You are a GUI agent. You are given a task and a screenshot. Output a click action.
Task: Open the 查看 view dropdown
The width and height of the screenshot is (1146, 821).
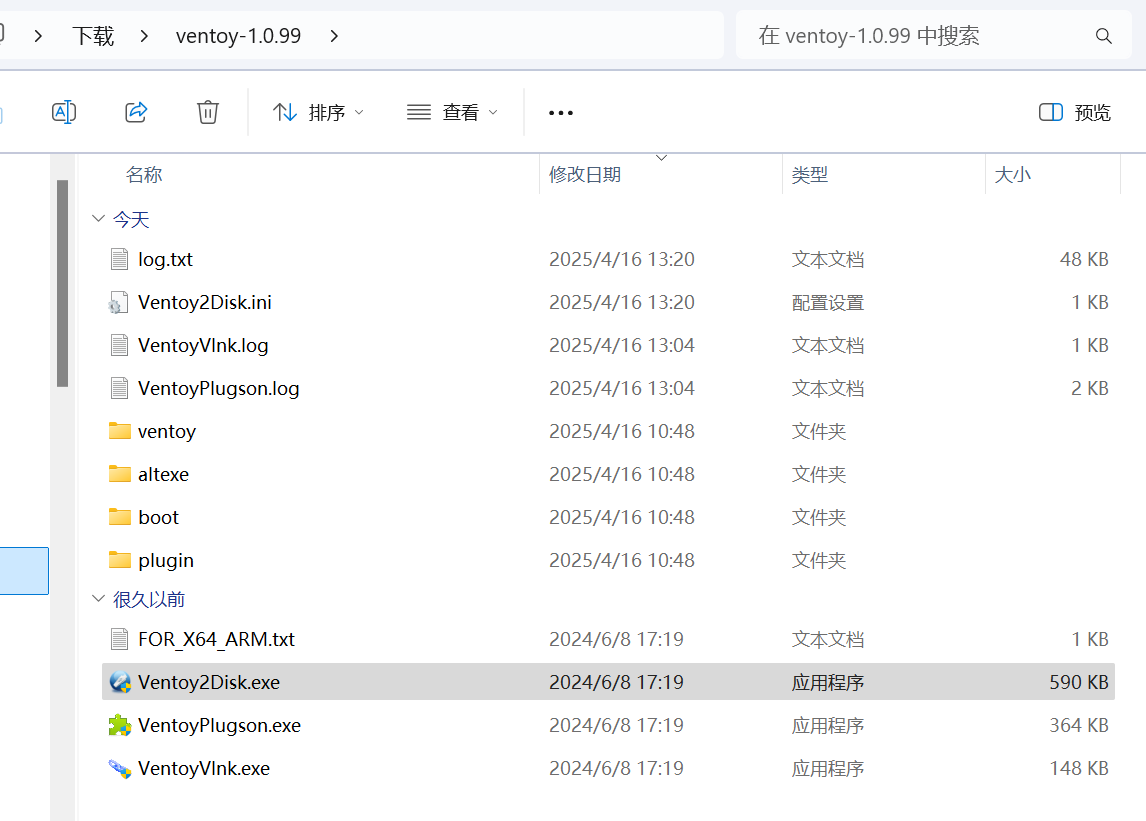point(452,113)
